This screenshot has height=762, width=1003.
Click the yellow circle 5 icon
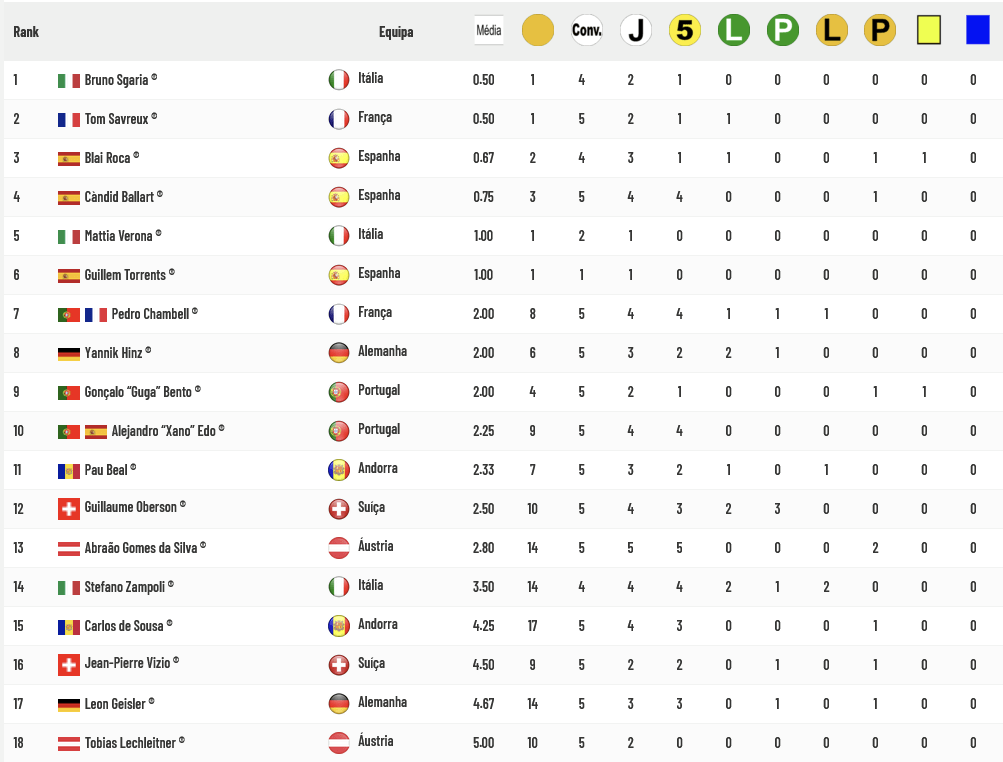click(684, 30)
